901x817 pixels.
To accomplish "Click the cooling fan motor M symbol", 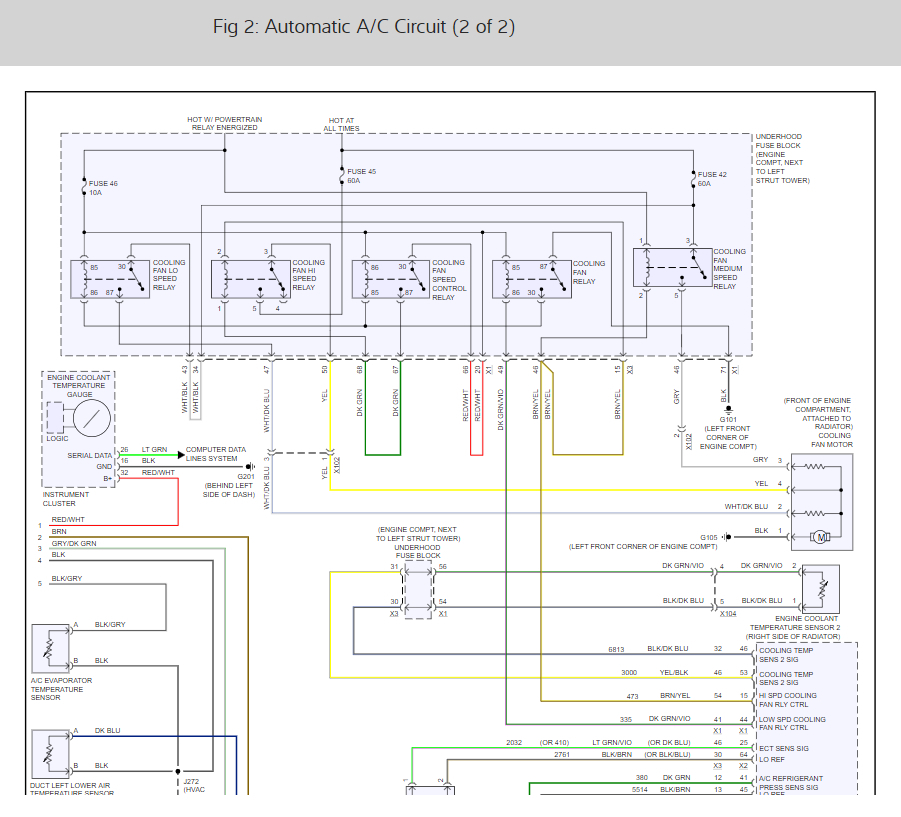I will click(820, 537).
